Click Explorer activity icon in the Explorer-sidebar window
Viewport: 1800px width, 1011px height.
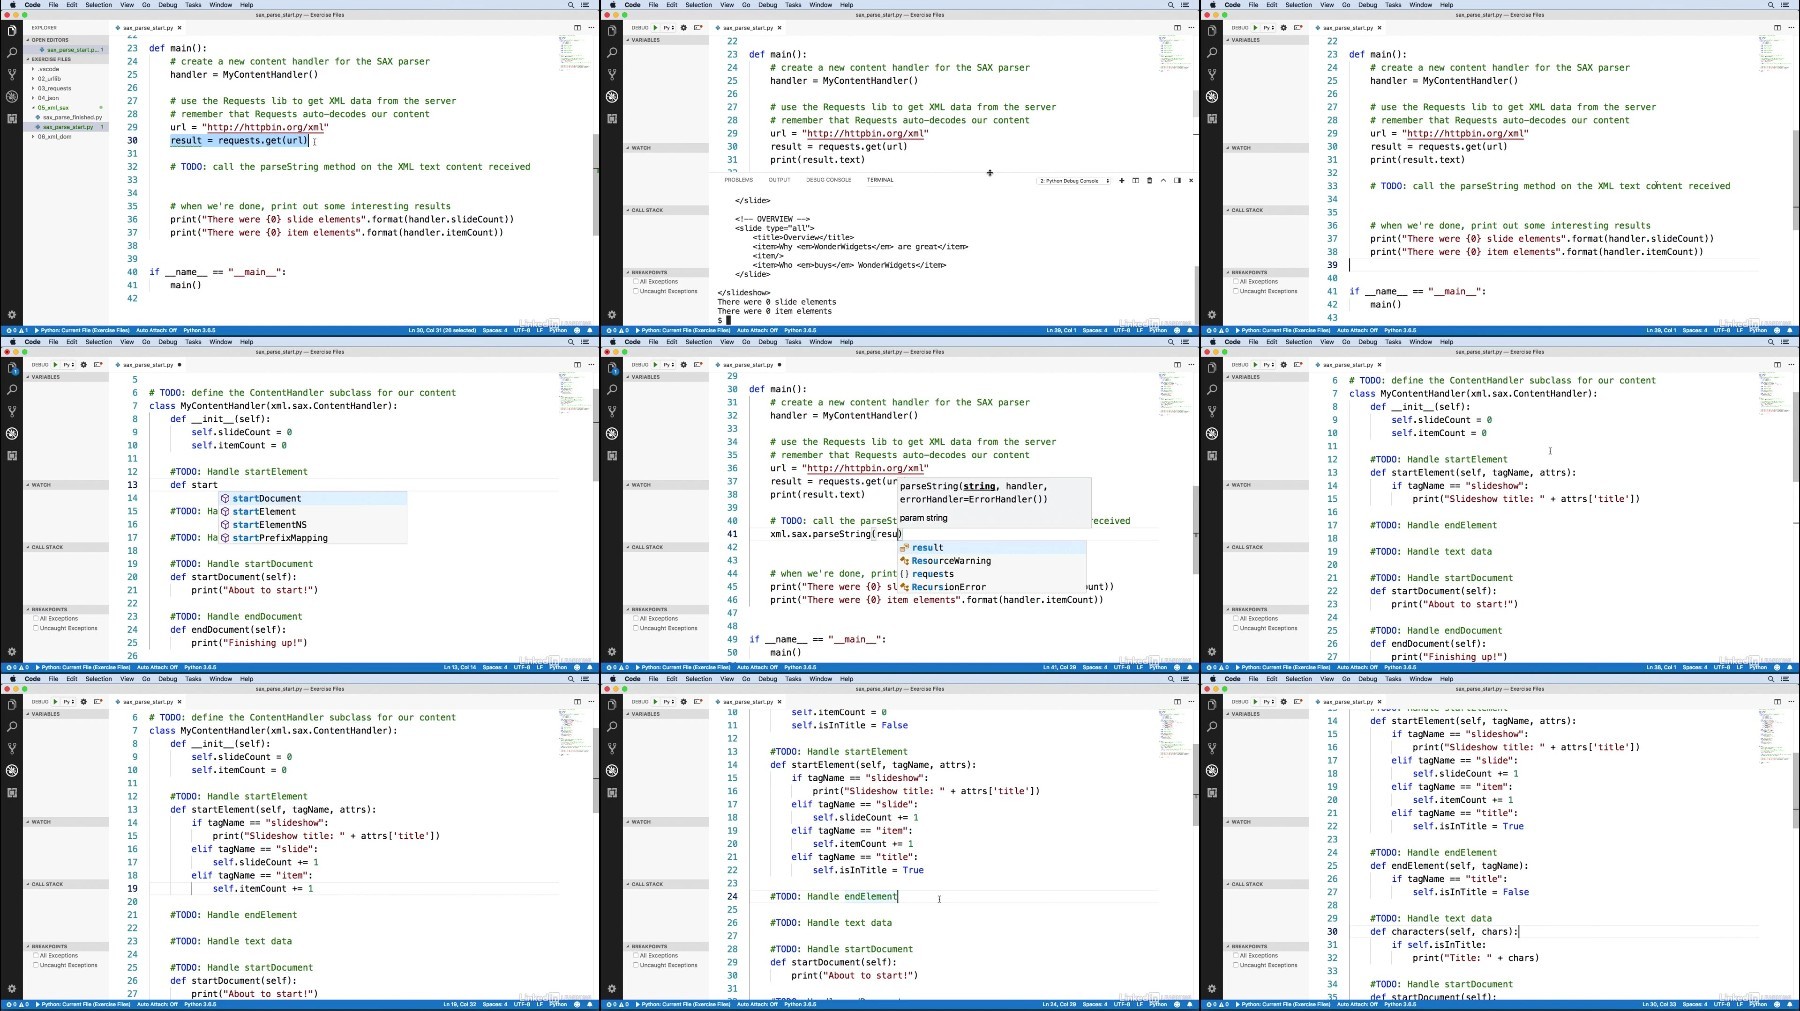[x=12, y=30]
